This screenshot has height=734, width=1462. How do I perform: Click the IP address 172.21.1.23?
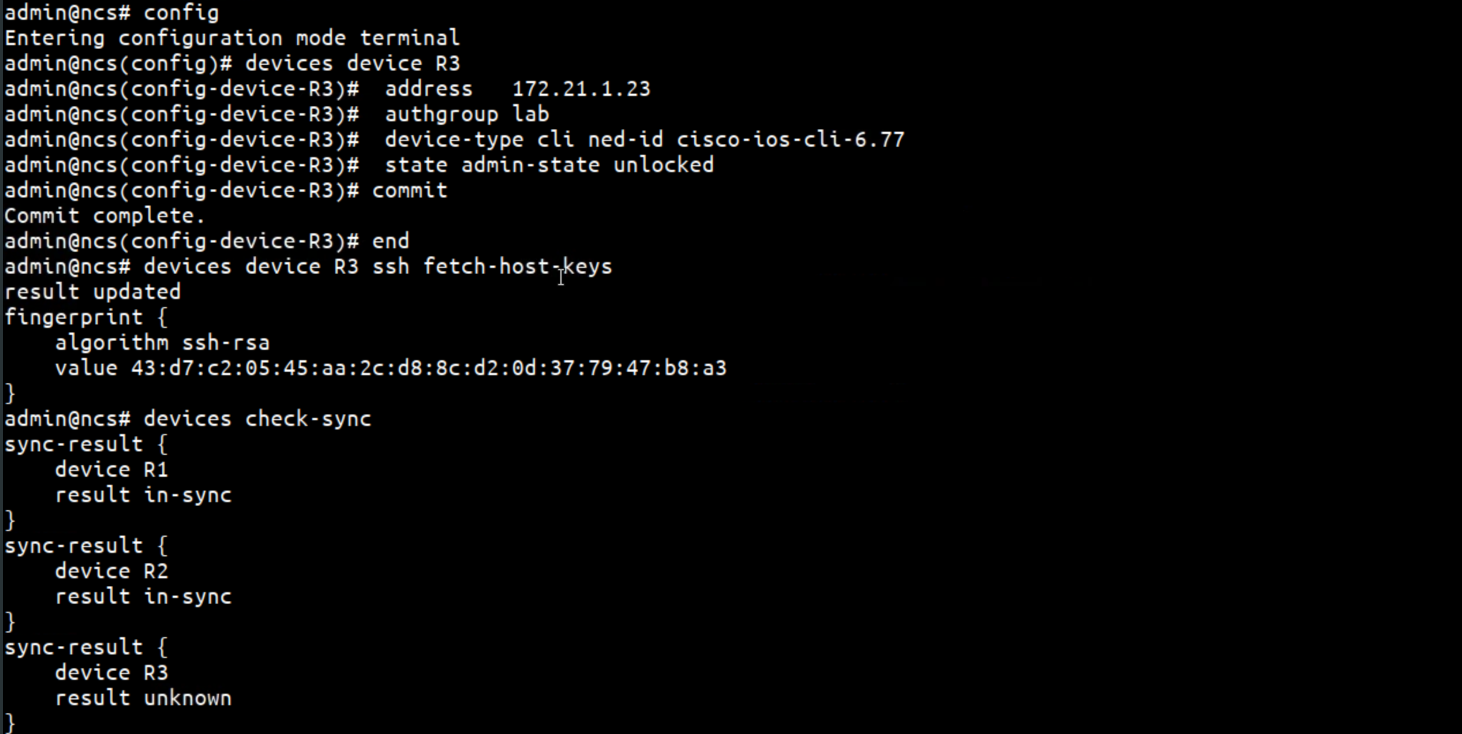pyautogui.click(x=581, y=89)
